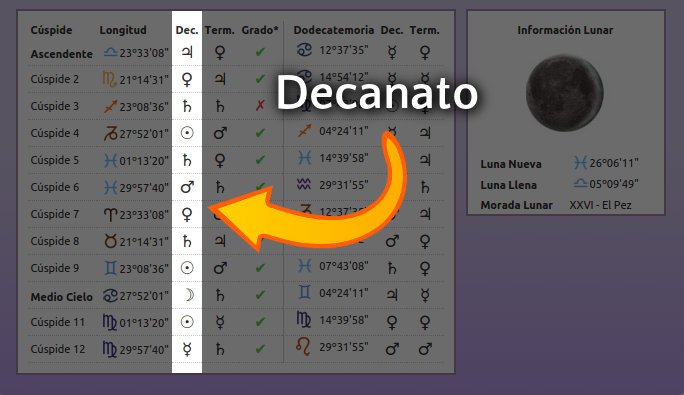Click the Aries glyph in the Cúspide 7 row
This screenshot has height=395, width=684.
[x=110, y=214]
